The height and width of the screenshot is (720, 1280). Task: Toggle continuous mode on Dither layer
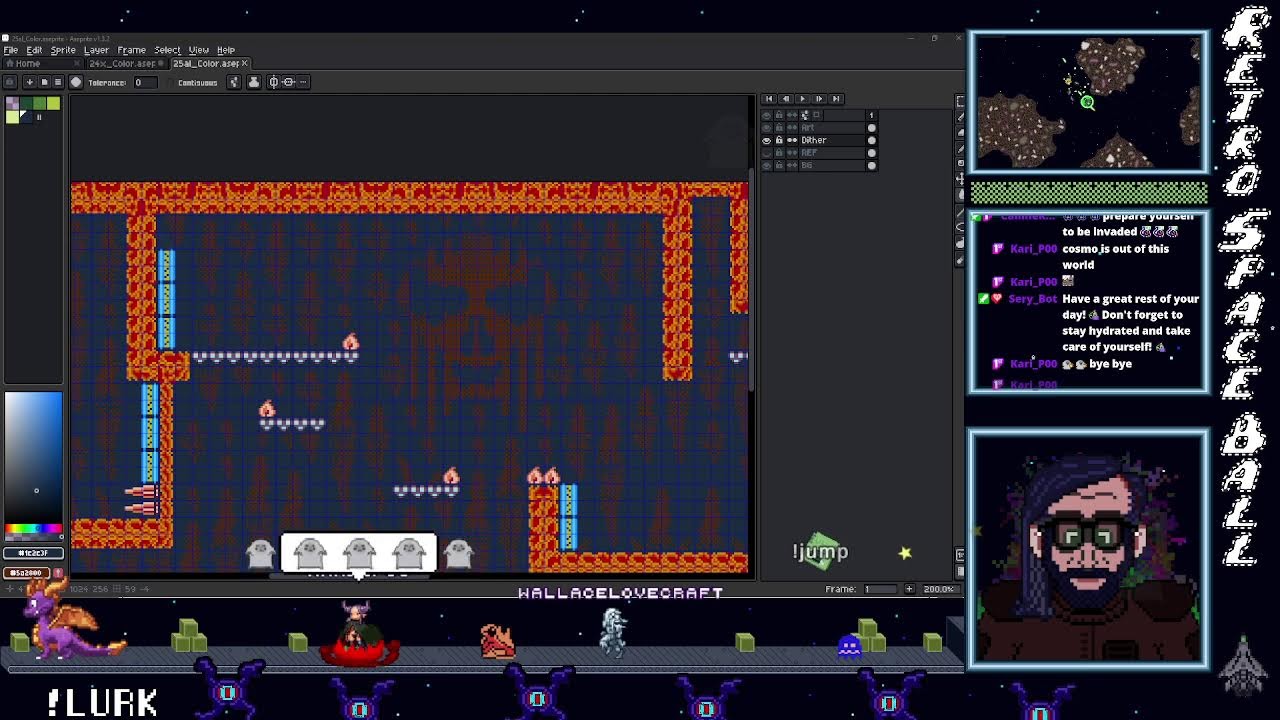(x=792, y=140)
